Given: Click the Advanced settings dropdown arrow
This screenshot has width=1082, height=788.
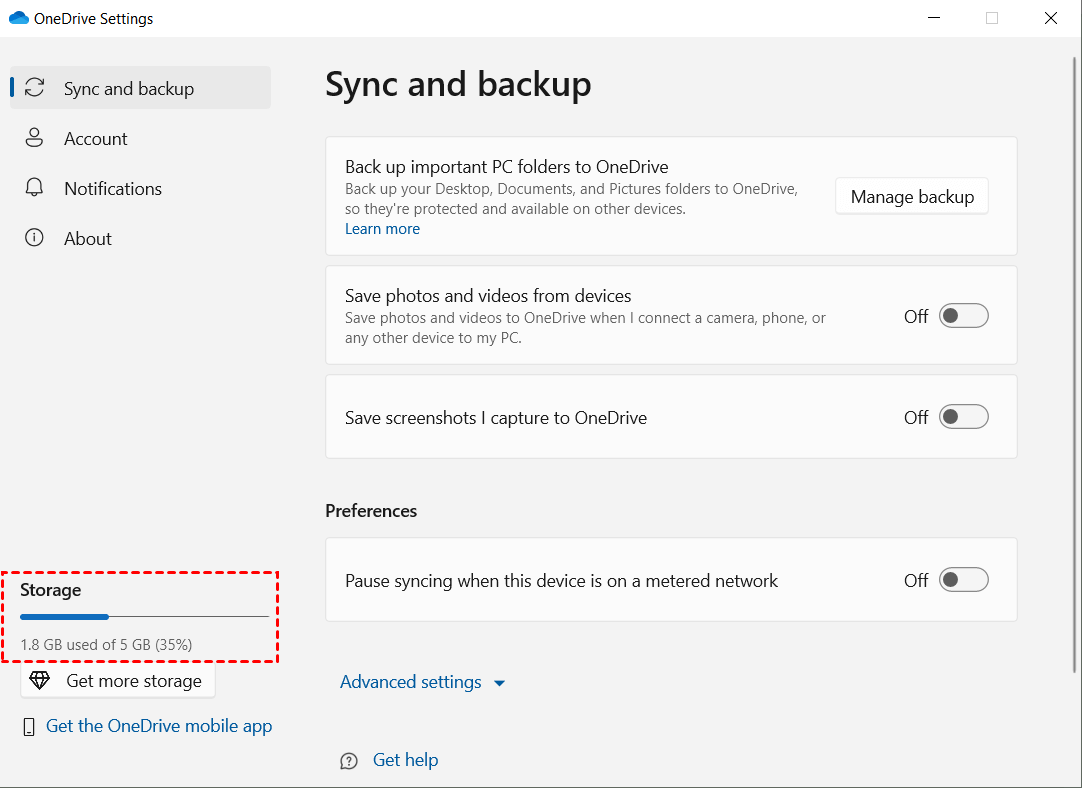Looking at the screenshot, I should [500, 683].
